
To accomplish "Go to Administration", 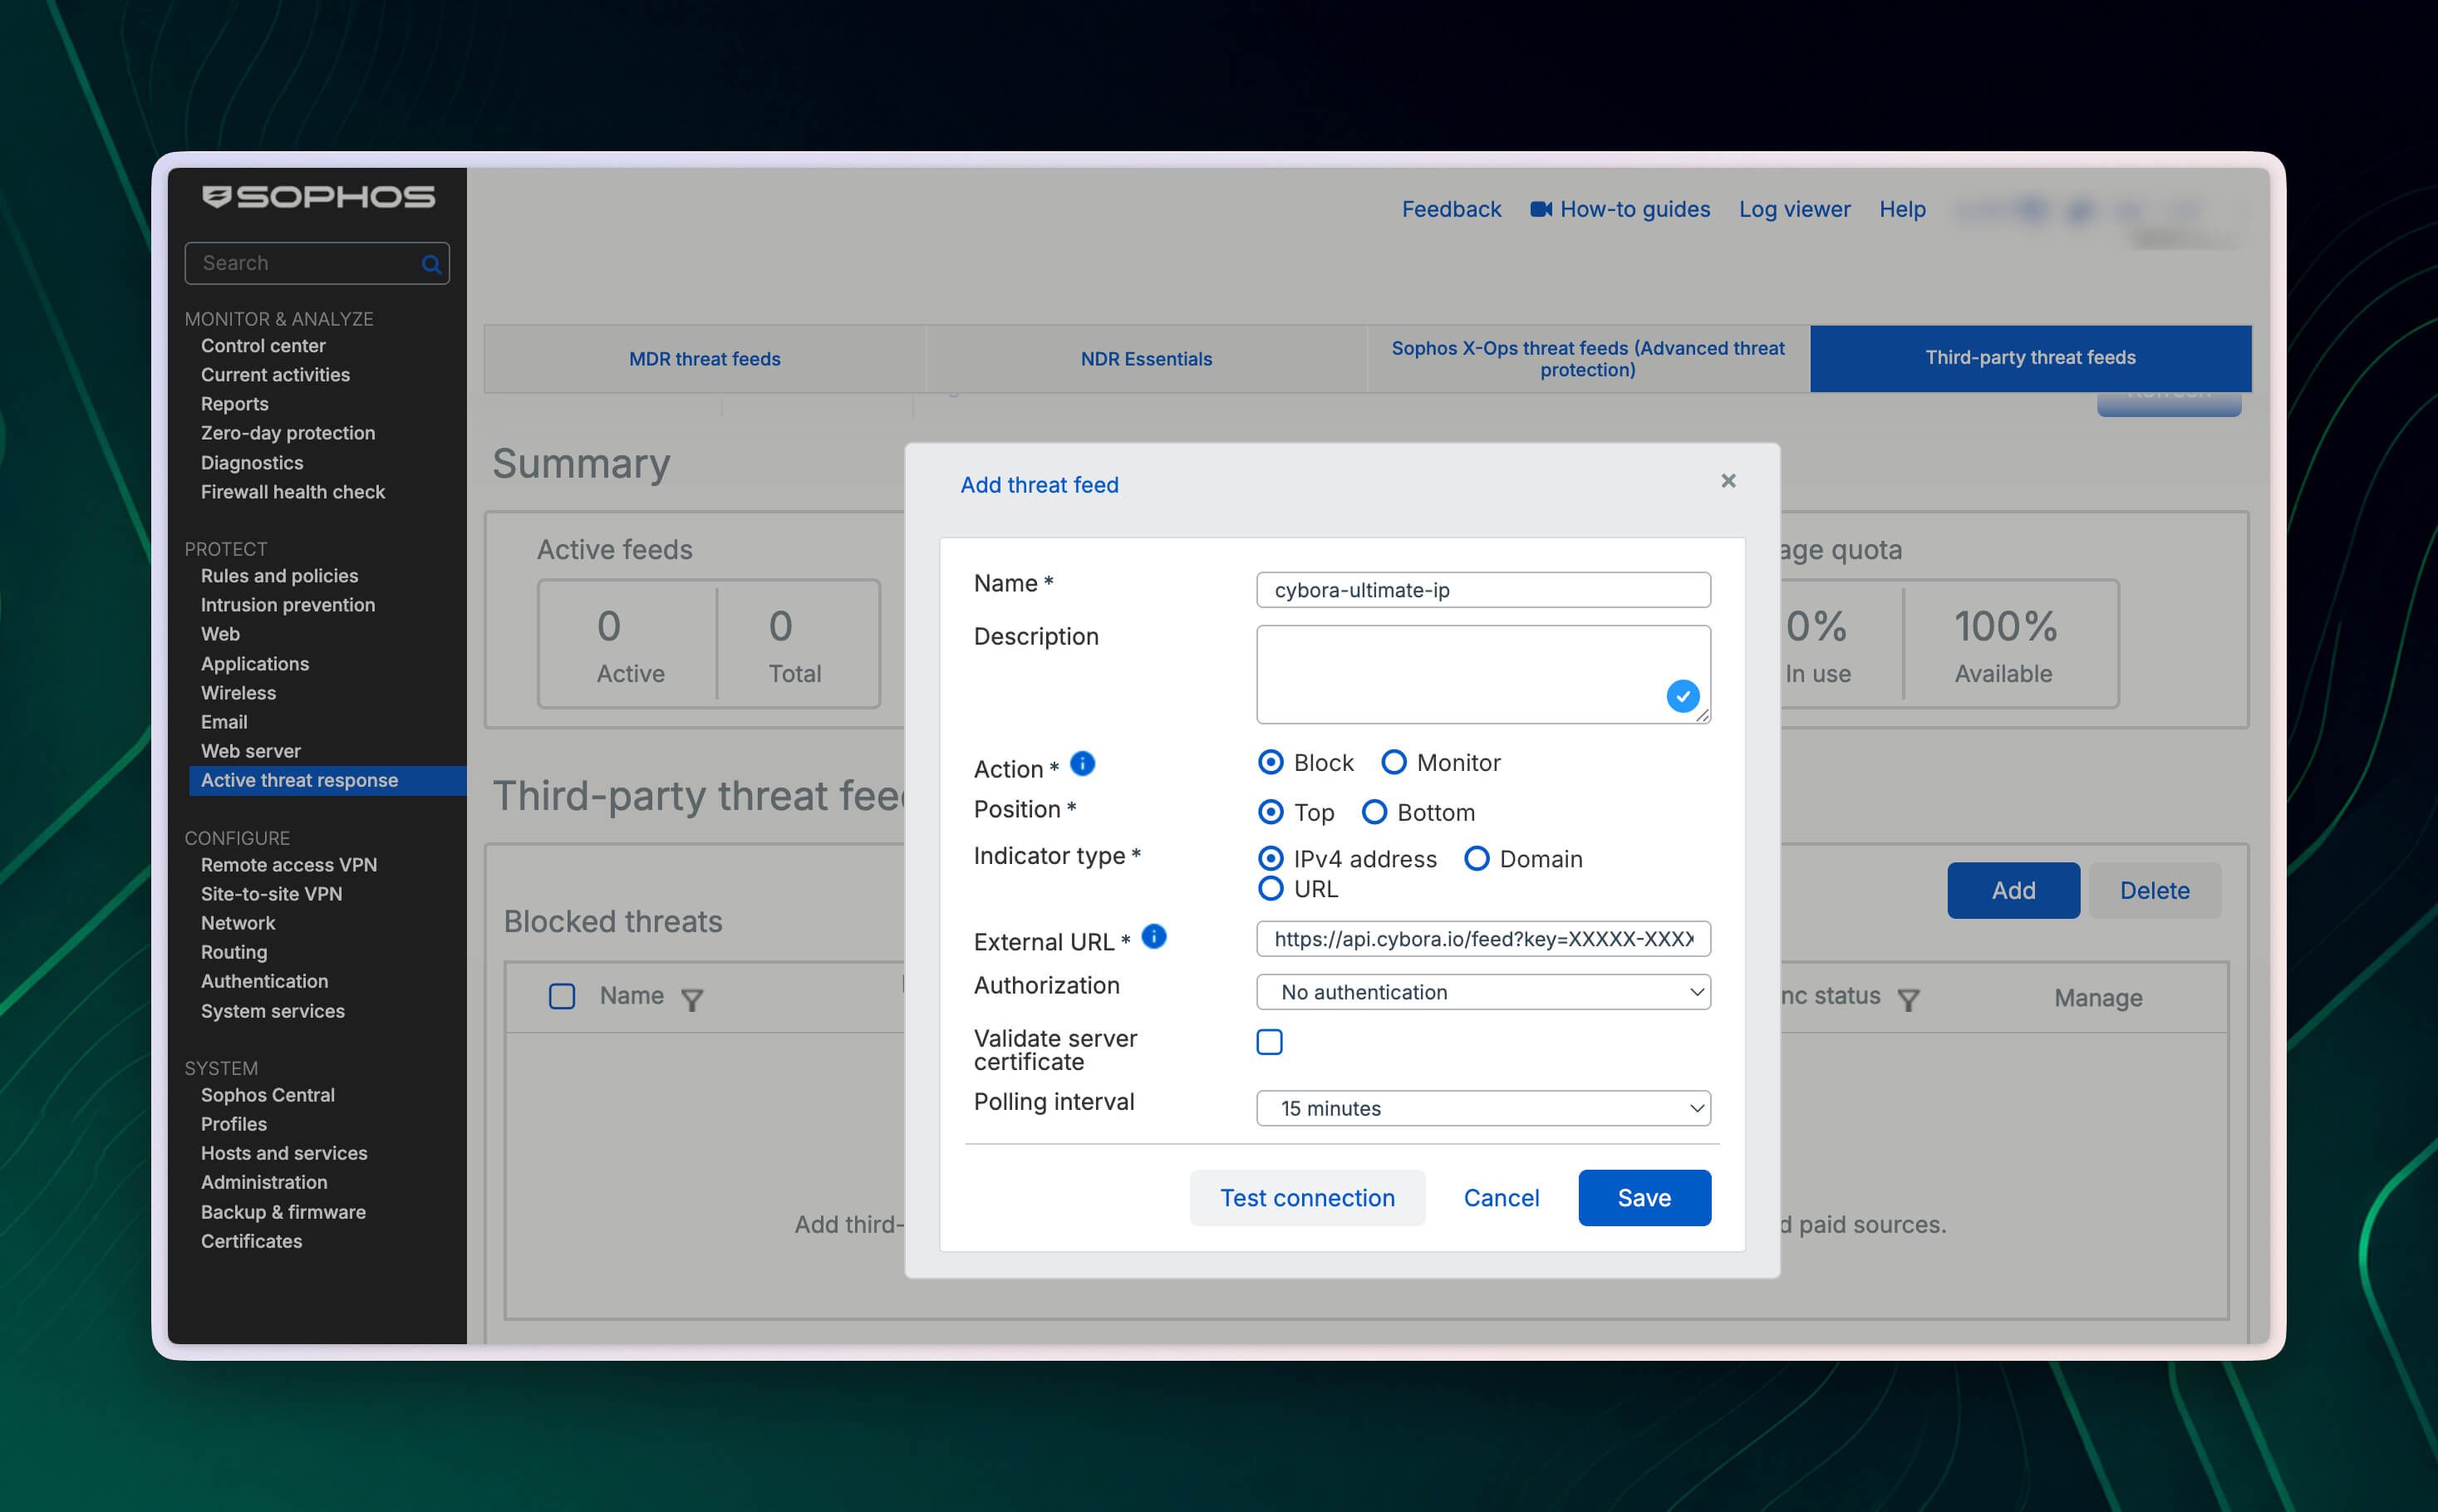I will click(264, 1182).
